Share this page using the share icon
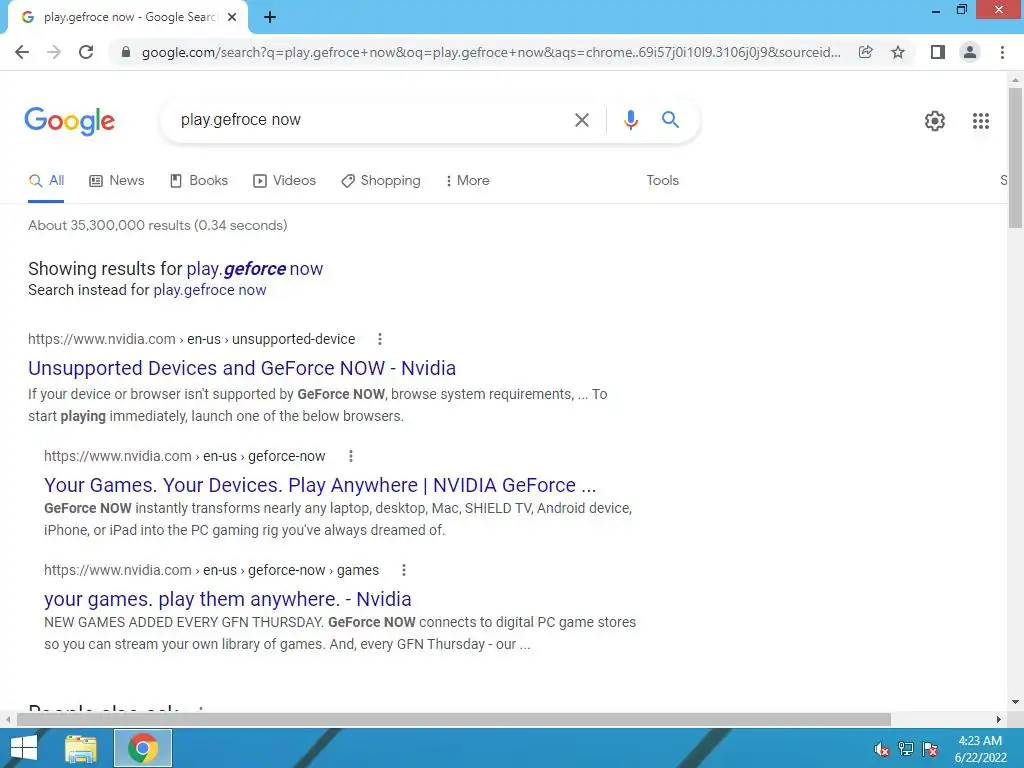 pos(865,52)
